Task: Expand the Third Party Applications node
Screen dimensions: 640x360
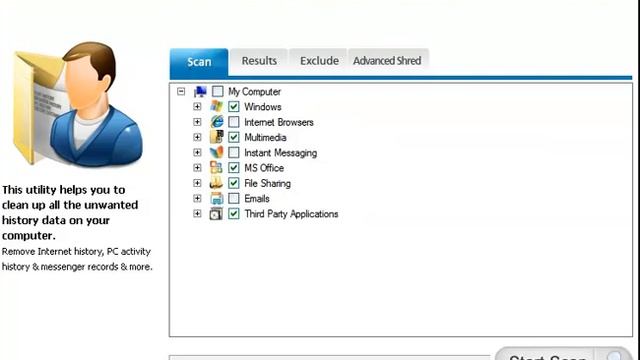Action: tap(197, 213)
